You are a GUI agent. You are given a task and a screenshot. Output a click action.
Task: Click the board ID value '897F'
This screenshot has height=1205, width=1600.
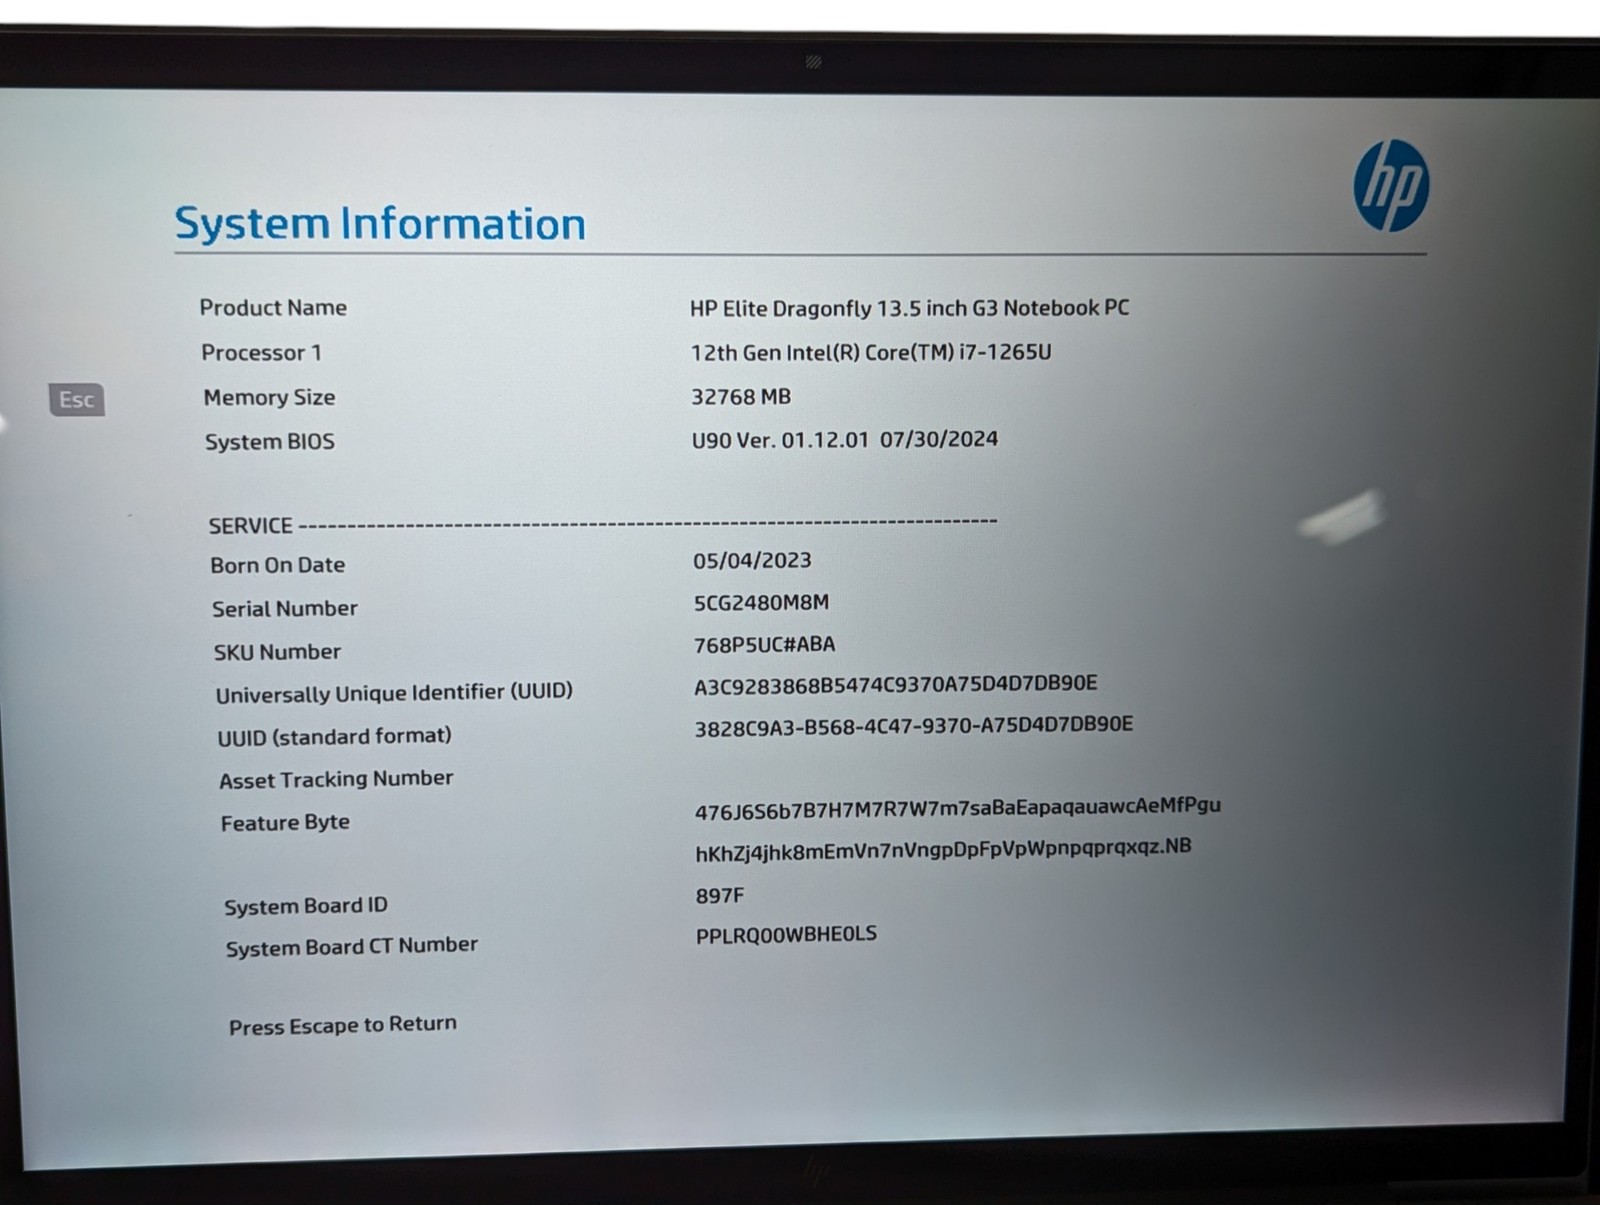click(720, 896)
